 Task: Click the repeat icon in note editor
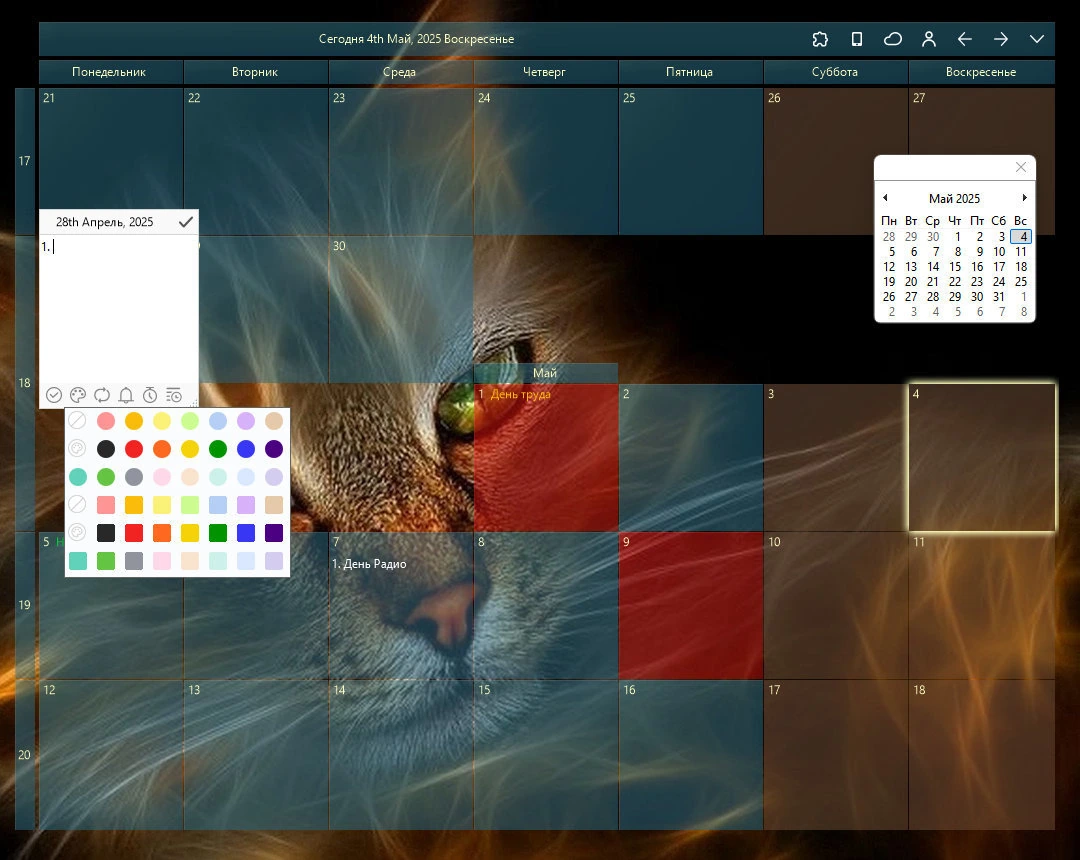click(102, 395)
